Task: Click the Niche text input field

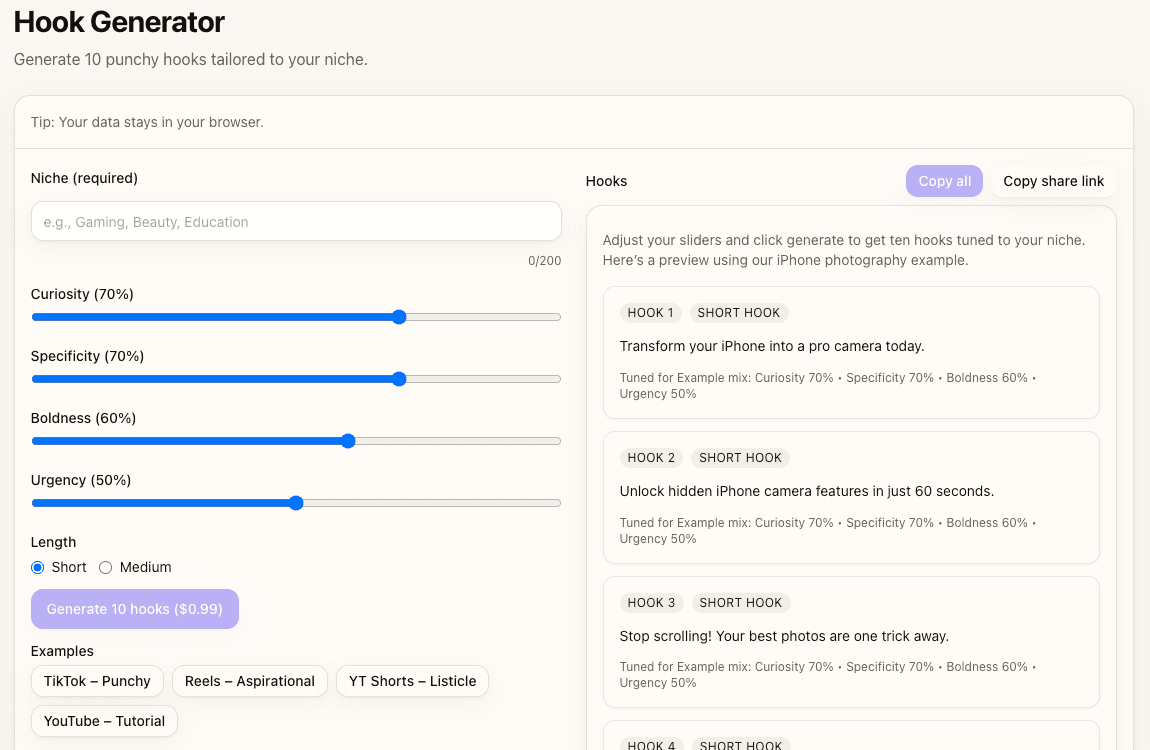Action: click(x=295, y=221)
